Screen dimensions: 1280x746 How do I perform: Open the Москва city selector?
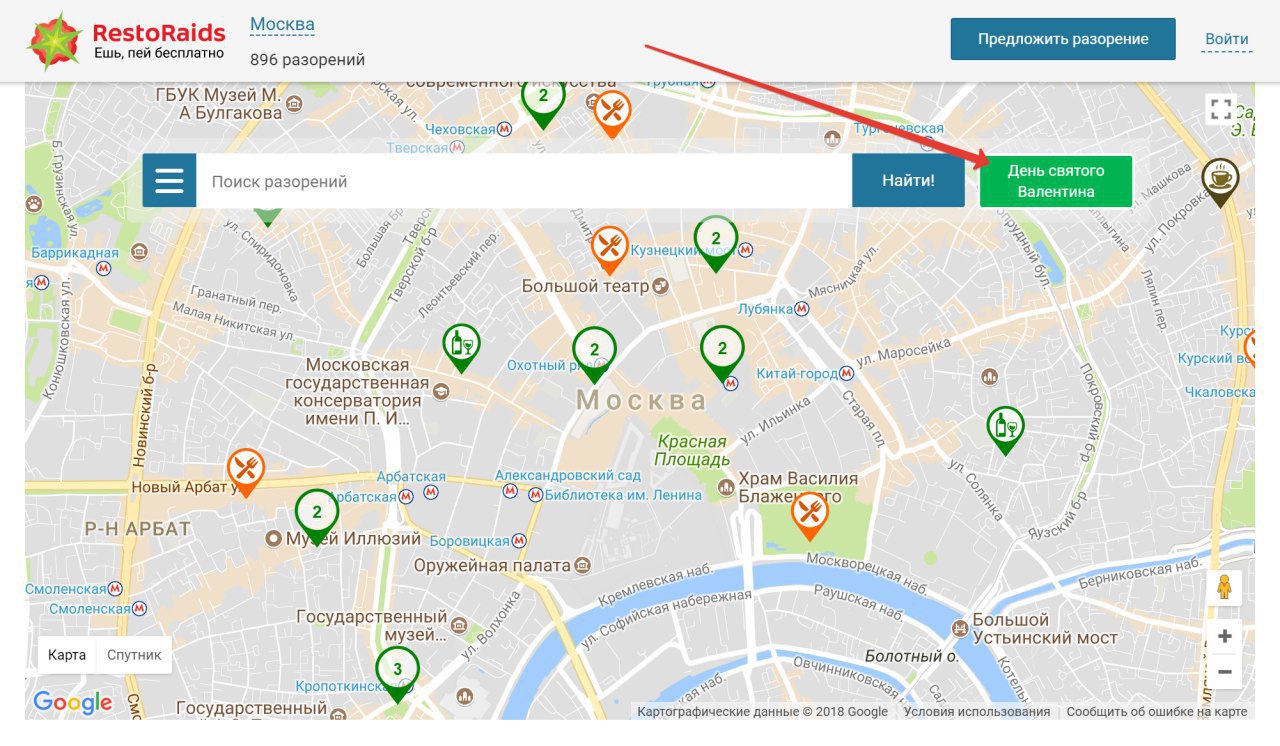coord(282,24)
